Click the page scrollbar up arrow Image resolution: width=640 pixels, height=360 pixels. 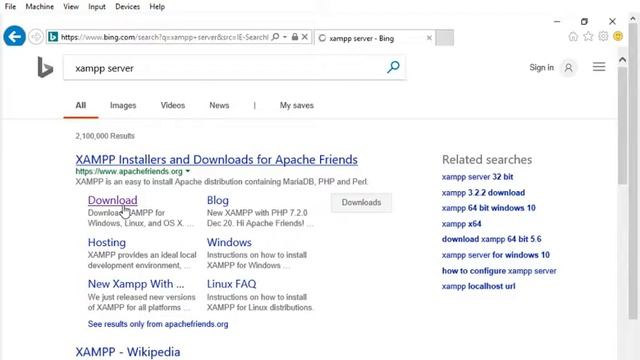coord(622,60)
